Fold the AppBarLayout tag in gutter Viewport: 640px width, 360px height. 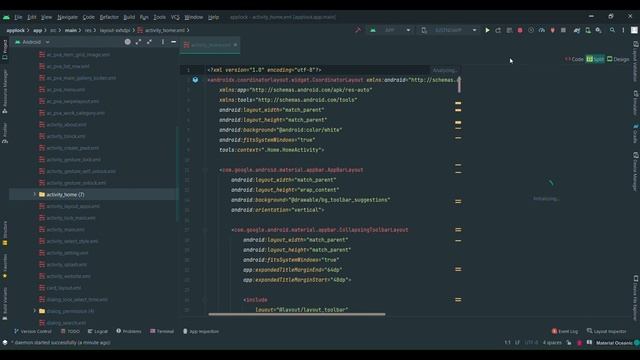coord(205,170)
